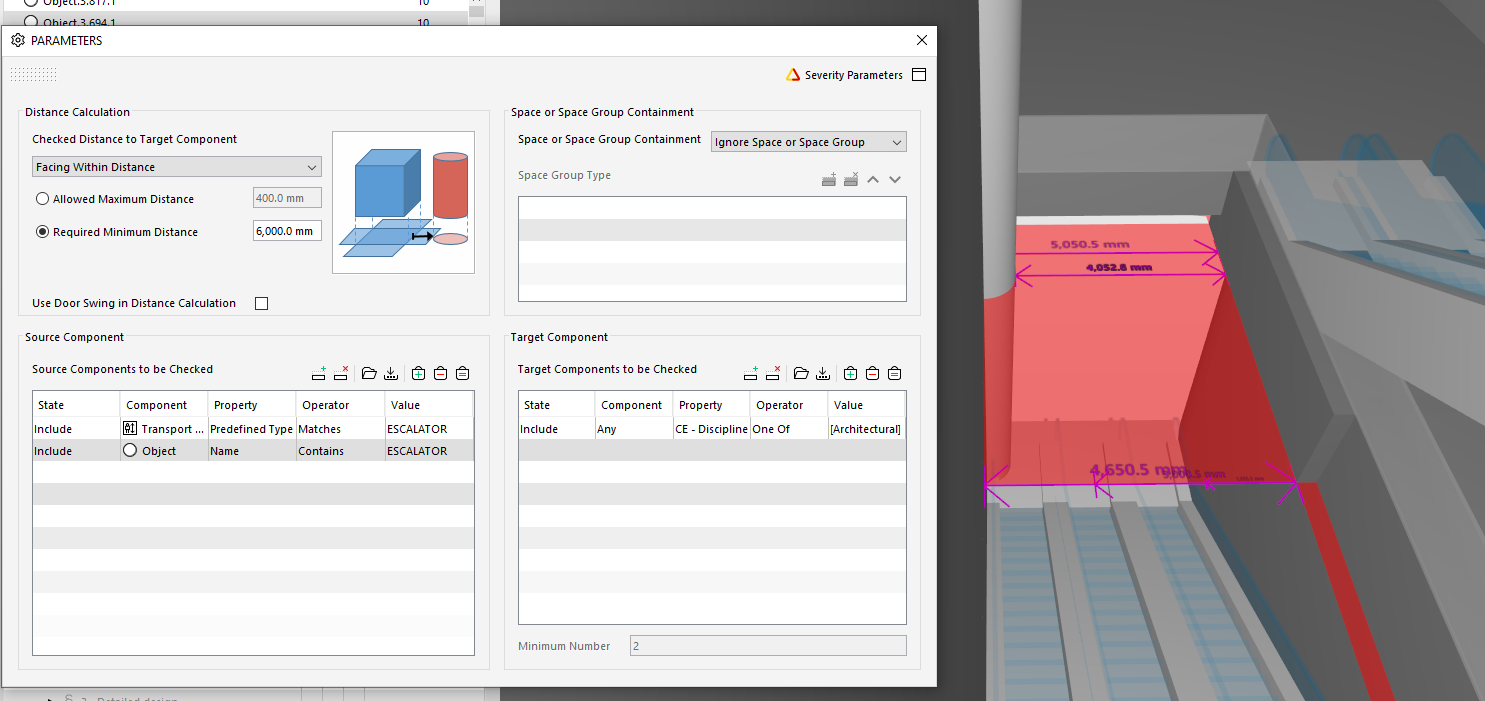Image resolution: width=1485 pixels, height=701 pixels.
Task: Click the Object circle icon in source row
Action: pyautogui.click(x=130, y=451)
